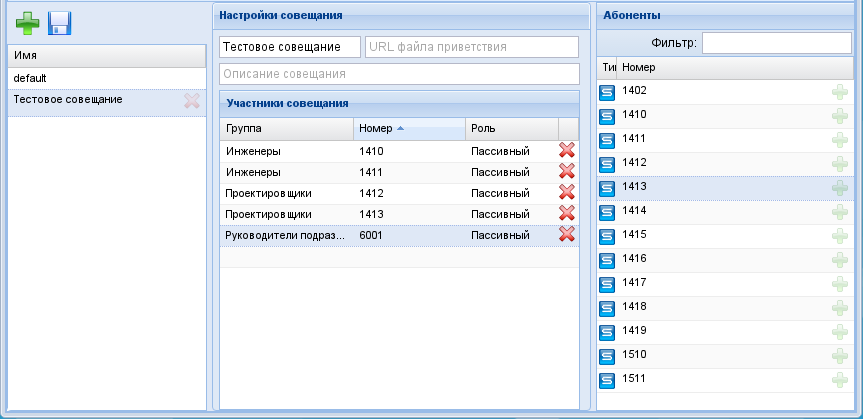863x419 pixels.
Task: Click the Группа column header
Action: pos(286,129)
